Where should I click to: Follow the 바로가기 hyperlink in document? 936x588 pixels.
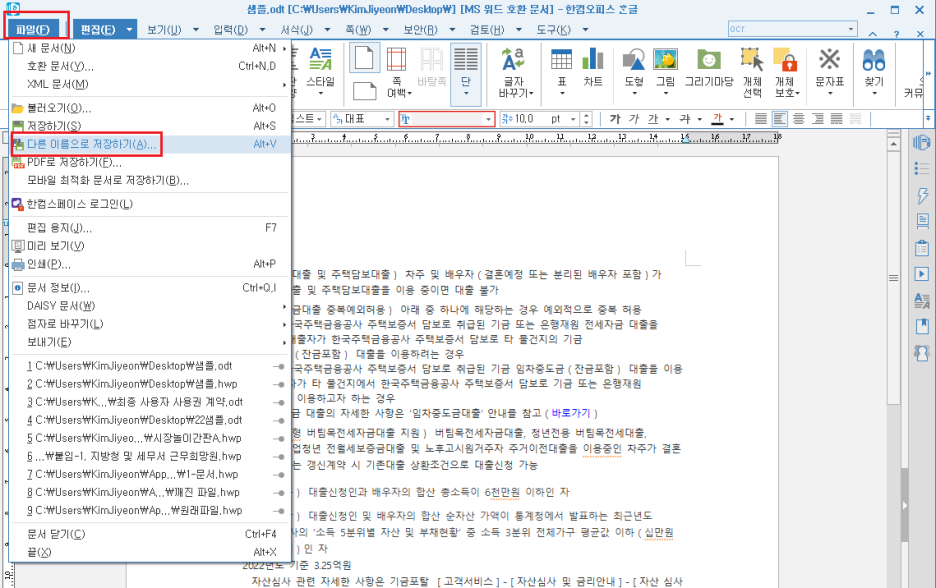click(x=571, y=413)
